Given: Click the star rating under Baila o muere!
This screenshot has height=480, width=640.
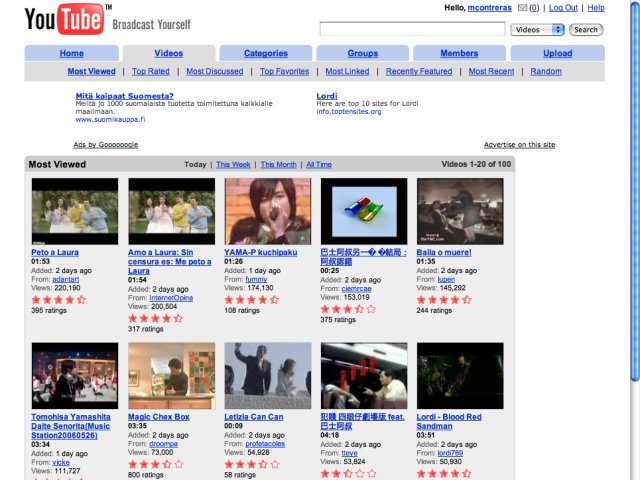Looking at the screenshot, I should click(x=441, y=299).
